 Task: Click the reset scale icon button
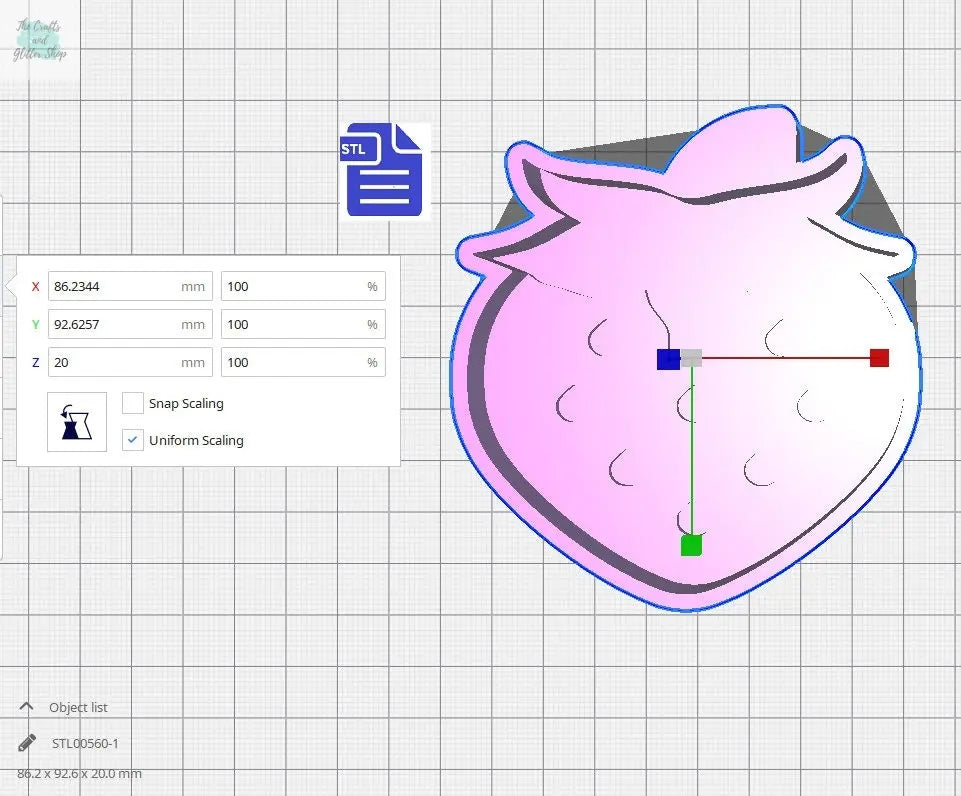(77, 422)
